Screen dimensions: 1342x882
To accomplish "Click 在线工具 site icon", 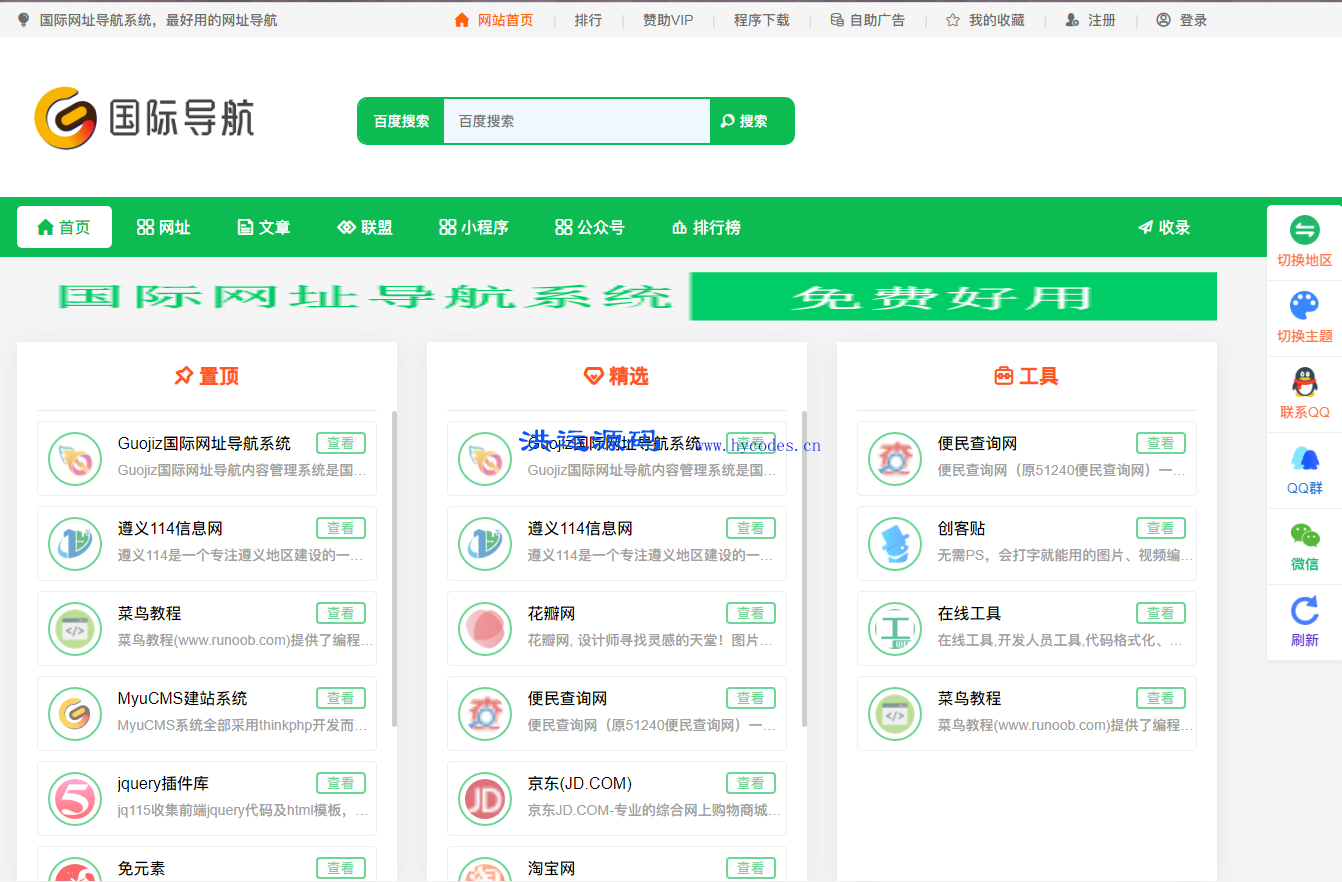I will (895, 629).
